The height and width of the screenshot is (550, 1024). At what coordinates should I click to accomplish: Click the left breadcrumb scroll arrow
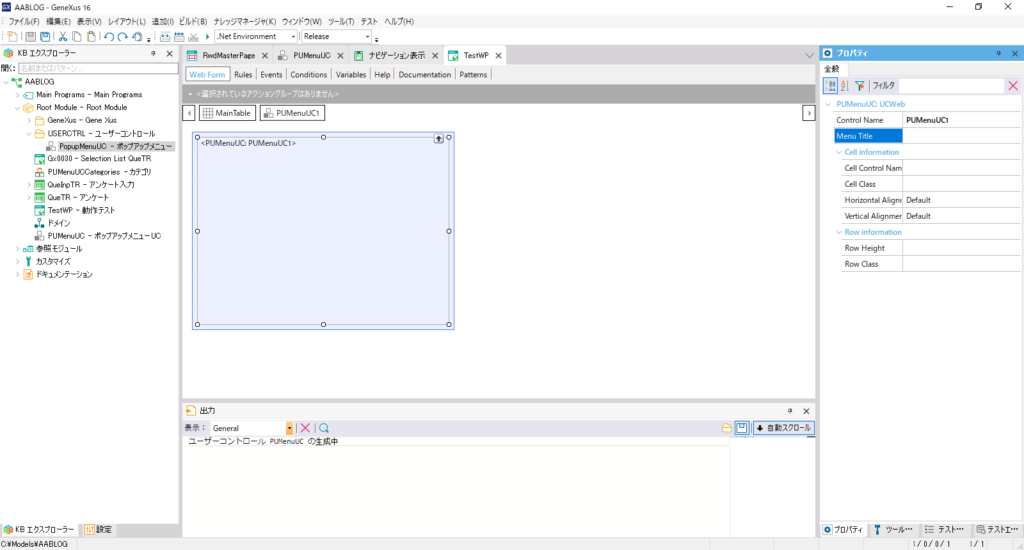(189, 113)
